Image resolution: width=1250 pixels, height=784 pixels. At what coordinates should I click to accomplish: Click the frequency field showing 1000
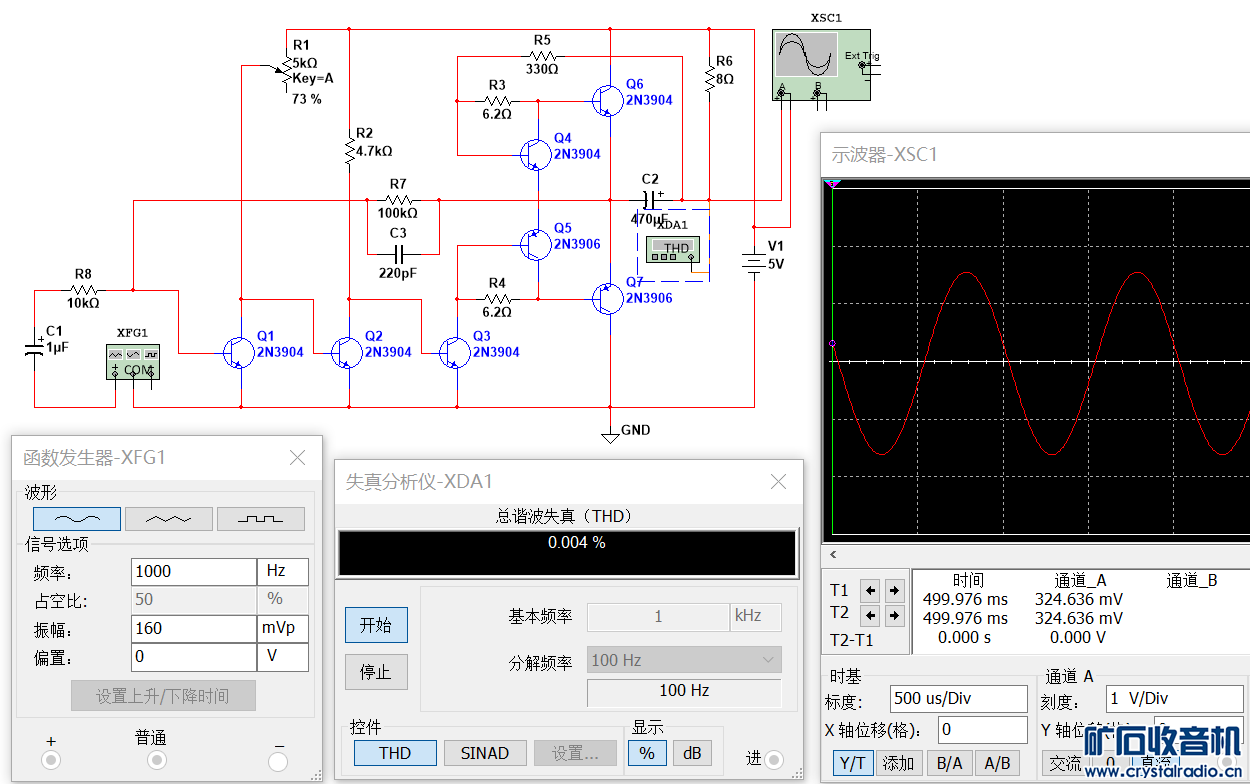point(194,571)
